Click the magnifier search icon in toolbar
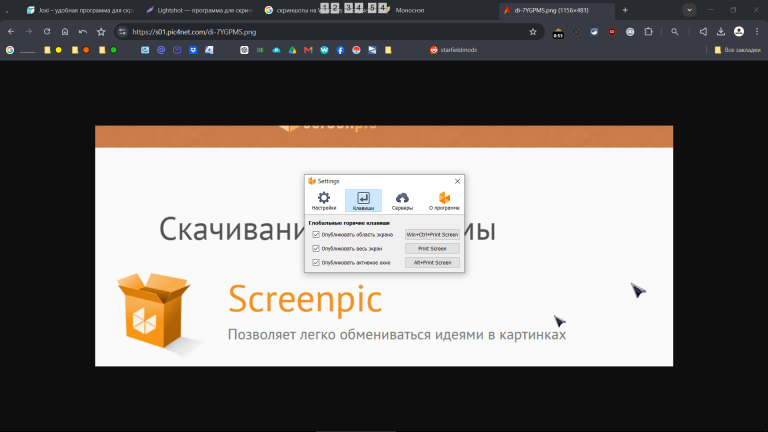768x432 pixels. [674, 32]
